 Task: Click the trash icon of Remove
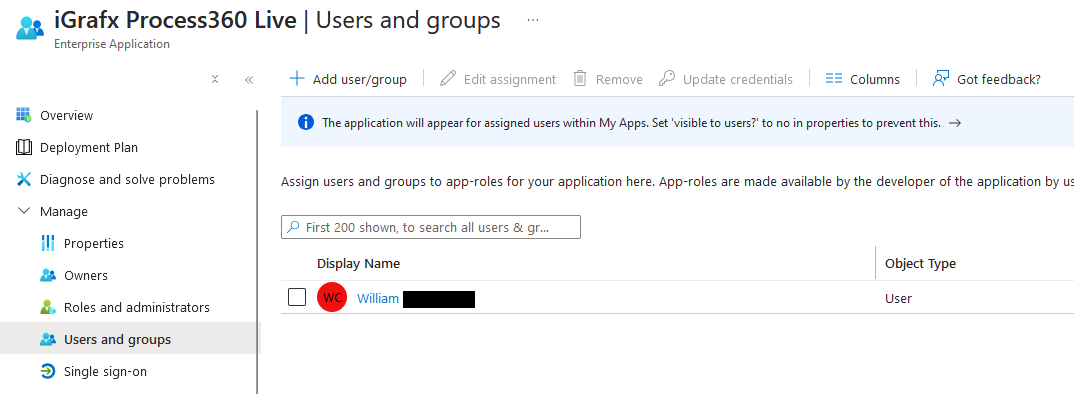click(580, 78)
